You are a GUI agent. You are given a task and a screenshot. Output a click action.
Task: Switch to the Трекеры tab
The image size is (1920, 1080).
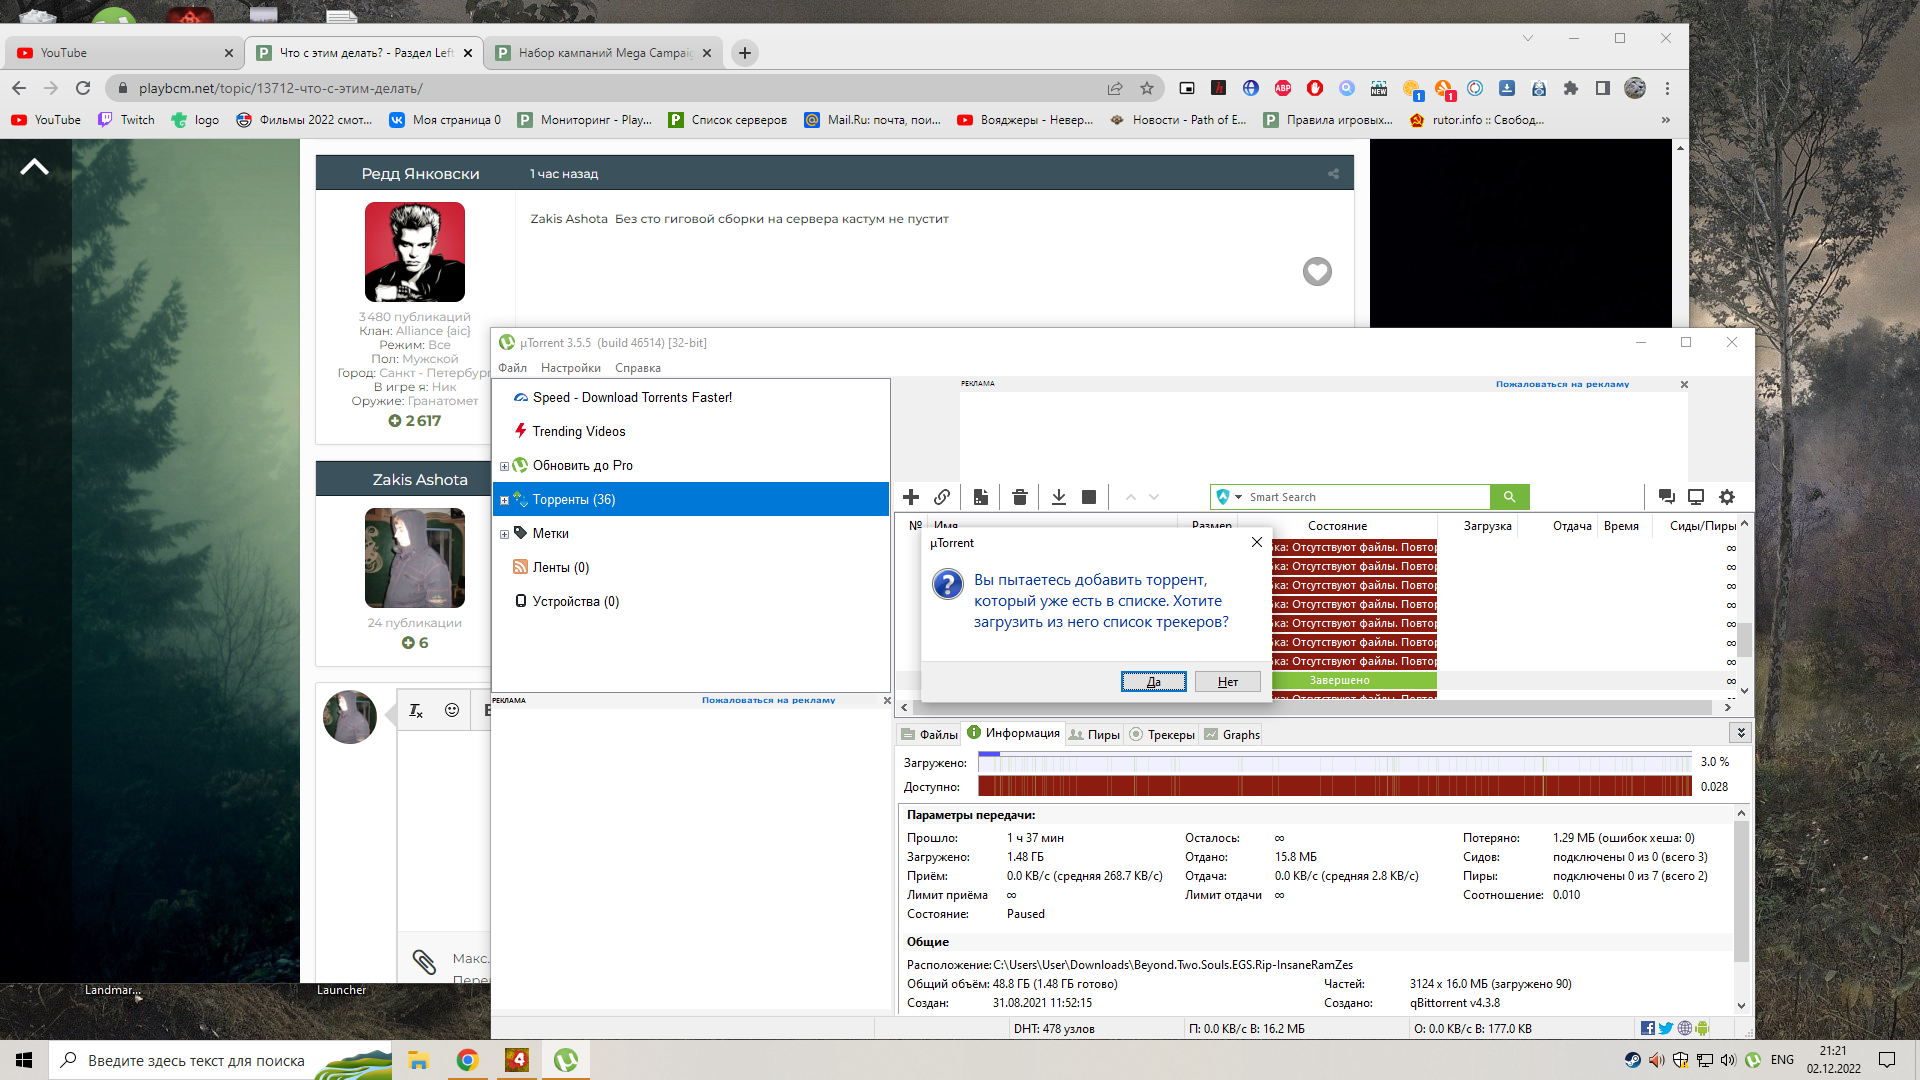(1162, 734)
